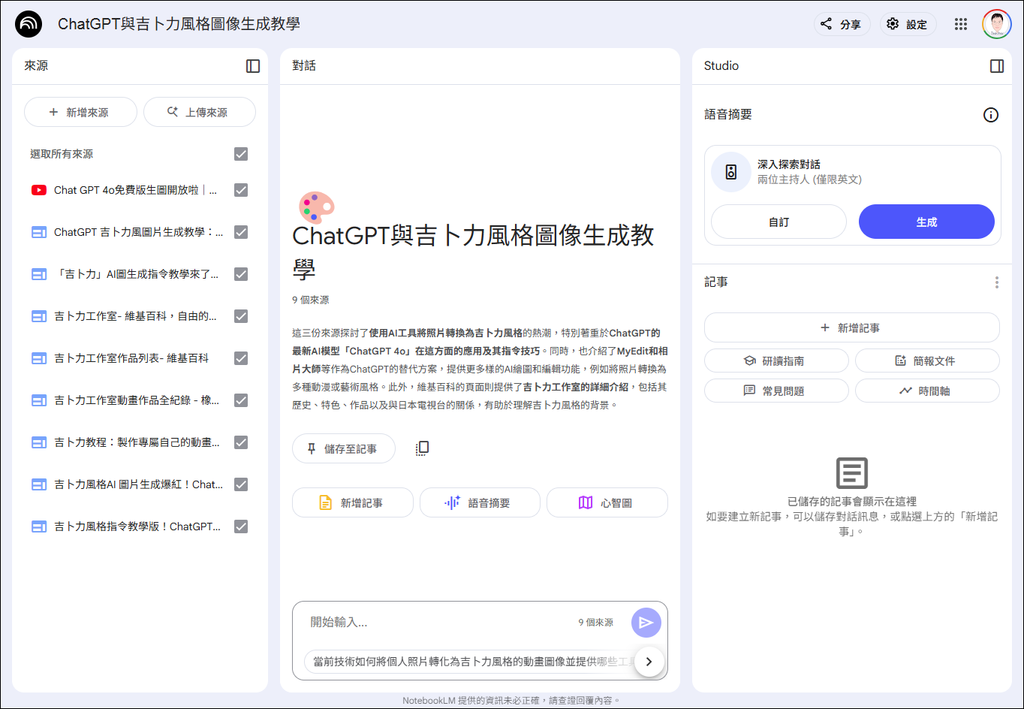Click the 研讀指南 study guide button
Image resolution: width=1024 pixels, height=709 pixels.
pyautogui.click(x=776, y=361)
